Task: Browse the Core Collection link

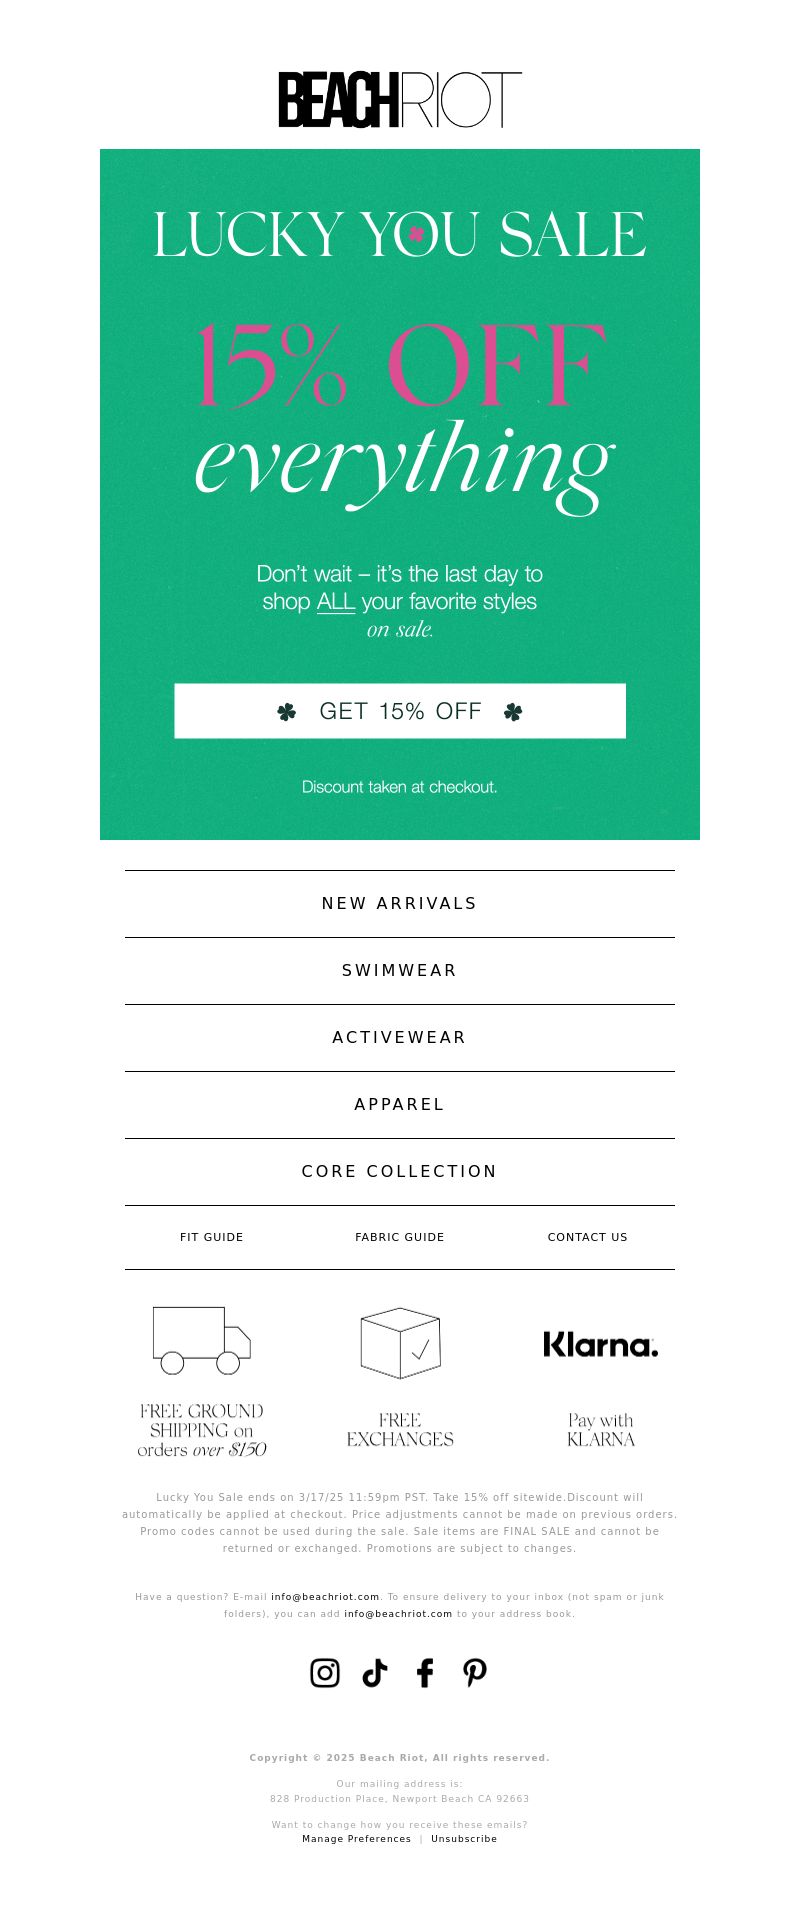Action: point(400,1172)
